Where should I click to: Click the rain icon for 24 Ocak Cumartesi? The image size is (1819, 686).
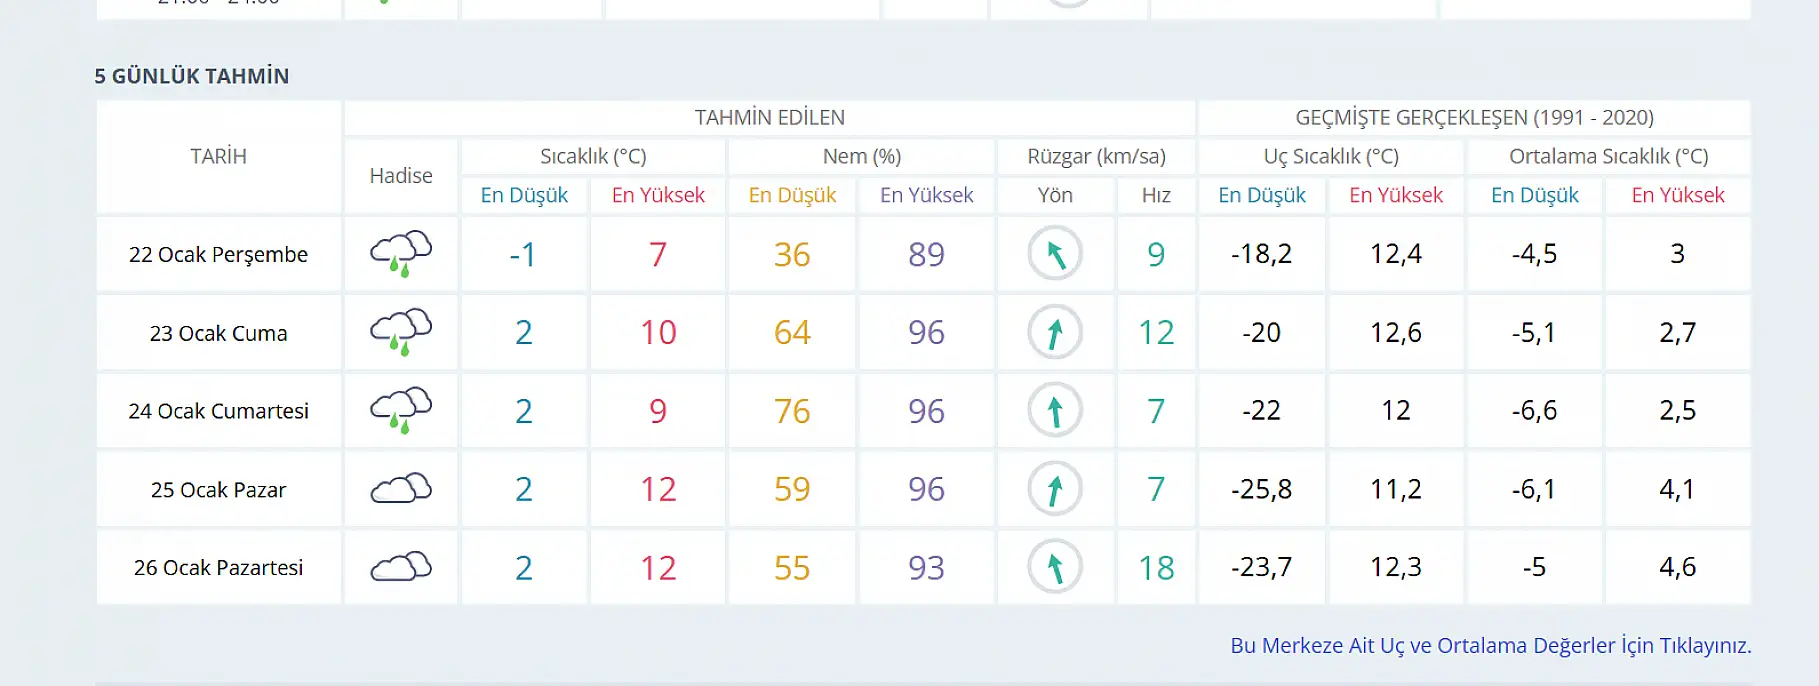click(401, 410)
